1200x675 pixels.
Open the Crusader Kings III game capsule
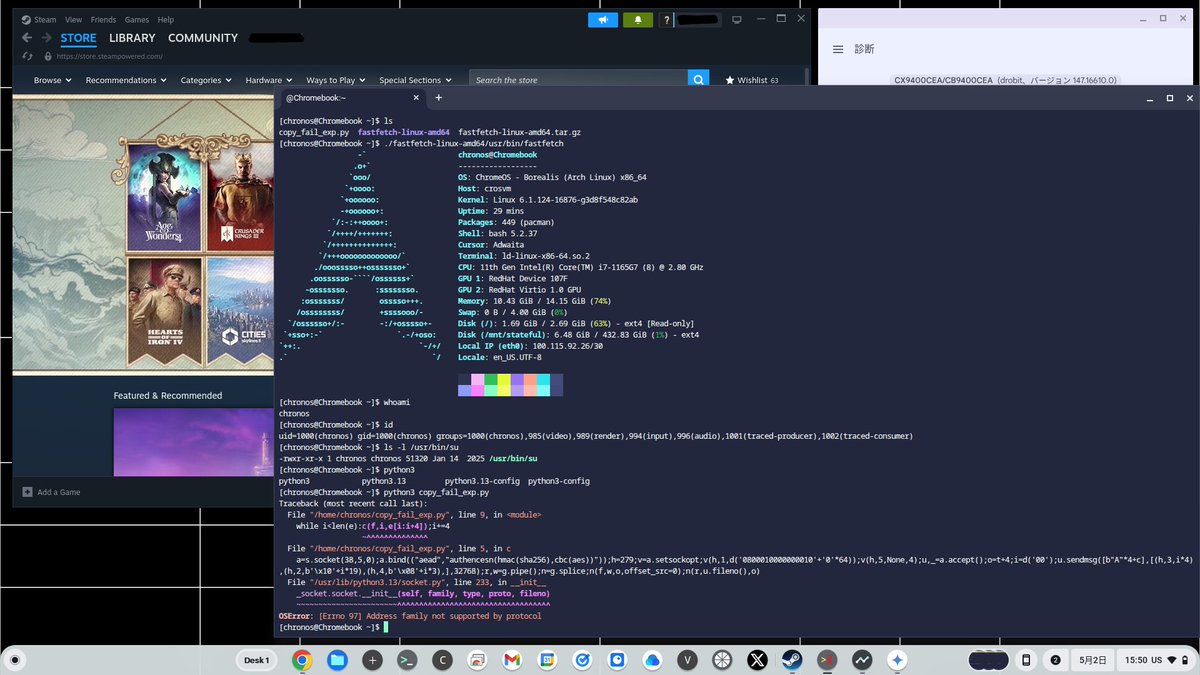[241, 199]
